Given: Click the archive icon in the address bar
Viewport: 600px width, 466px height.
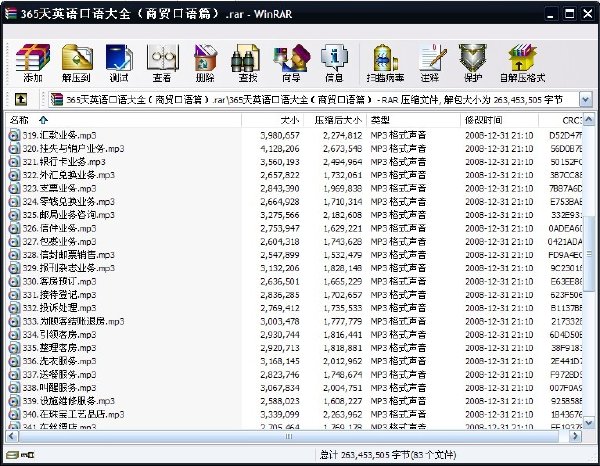Looking at the screenshot, I should 57,99.
